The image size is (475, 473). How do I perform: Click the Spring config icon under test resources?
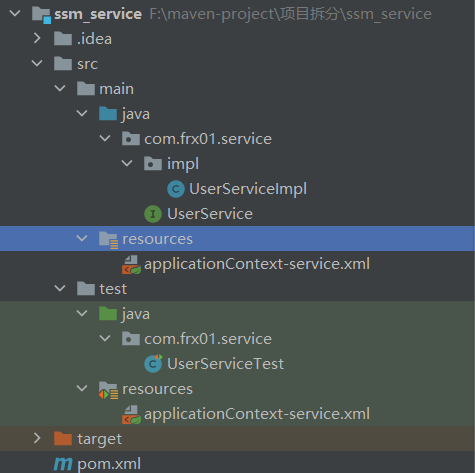(131, 414)
